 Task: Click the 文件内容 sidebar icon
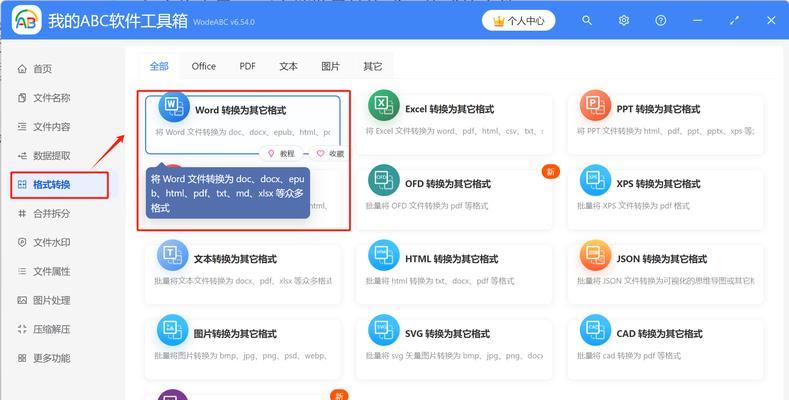pyautogui.click(x=22, y=127)
